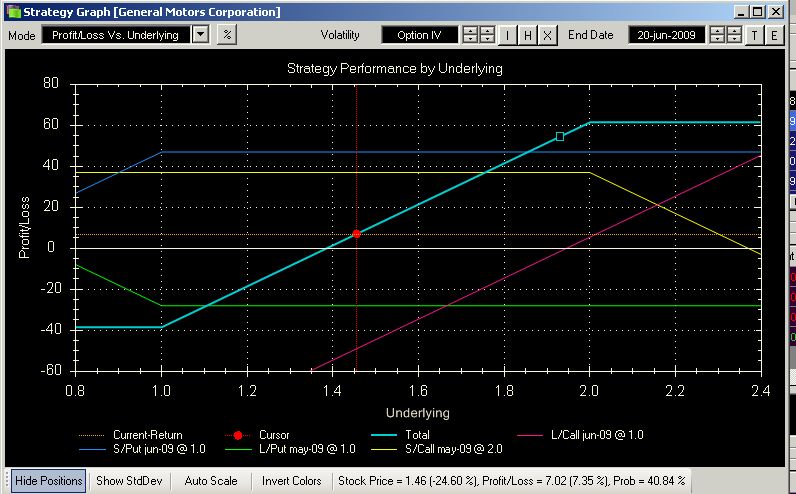The width and height of the screenshot is (796, 494).
Task: Toggle the percent (%) display button
Action: 227,35
